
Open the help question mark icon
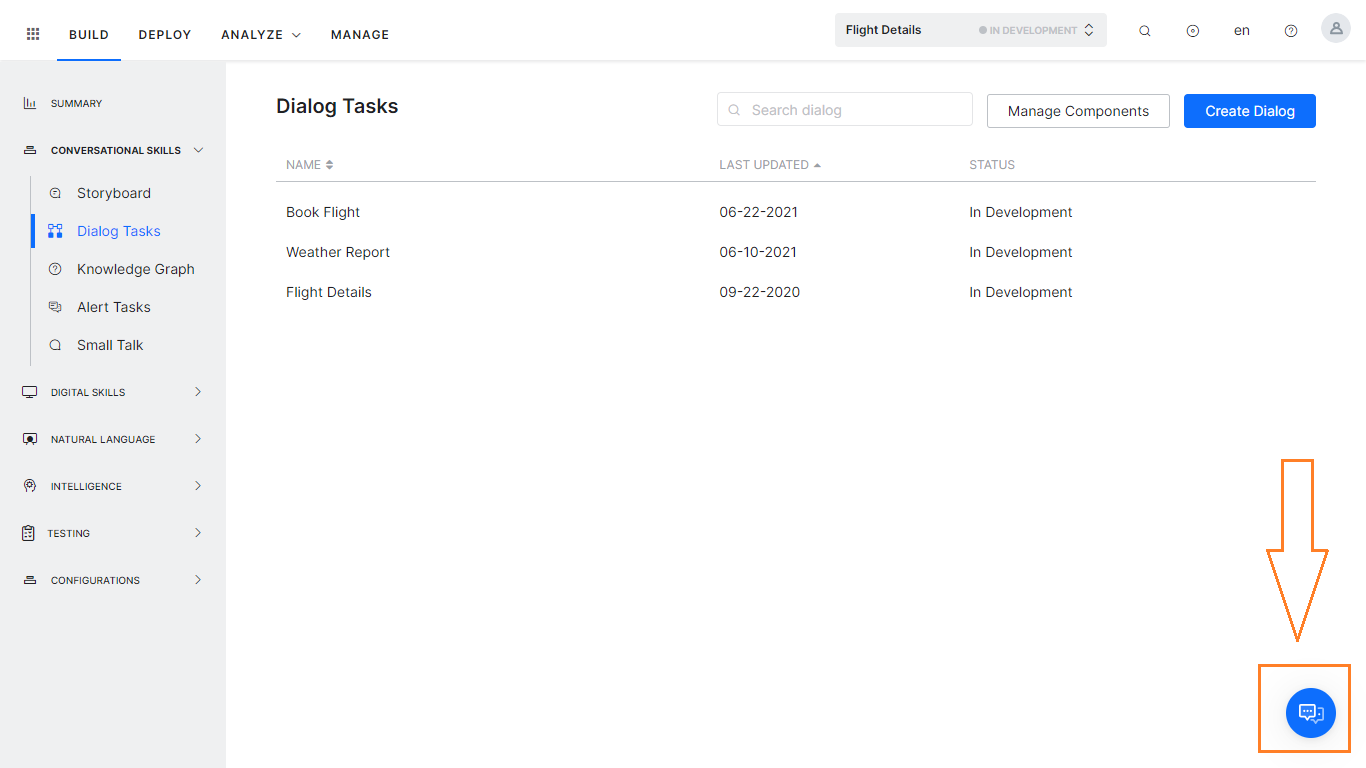point(1291,31)
